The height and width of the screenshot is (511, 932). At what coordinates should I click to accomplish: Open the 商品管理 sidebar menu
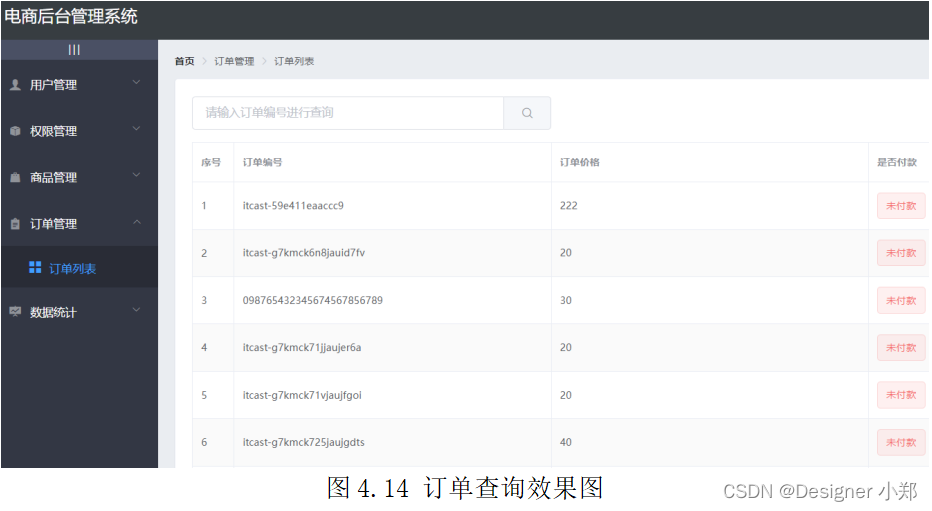80,178
